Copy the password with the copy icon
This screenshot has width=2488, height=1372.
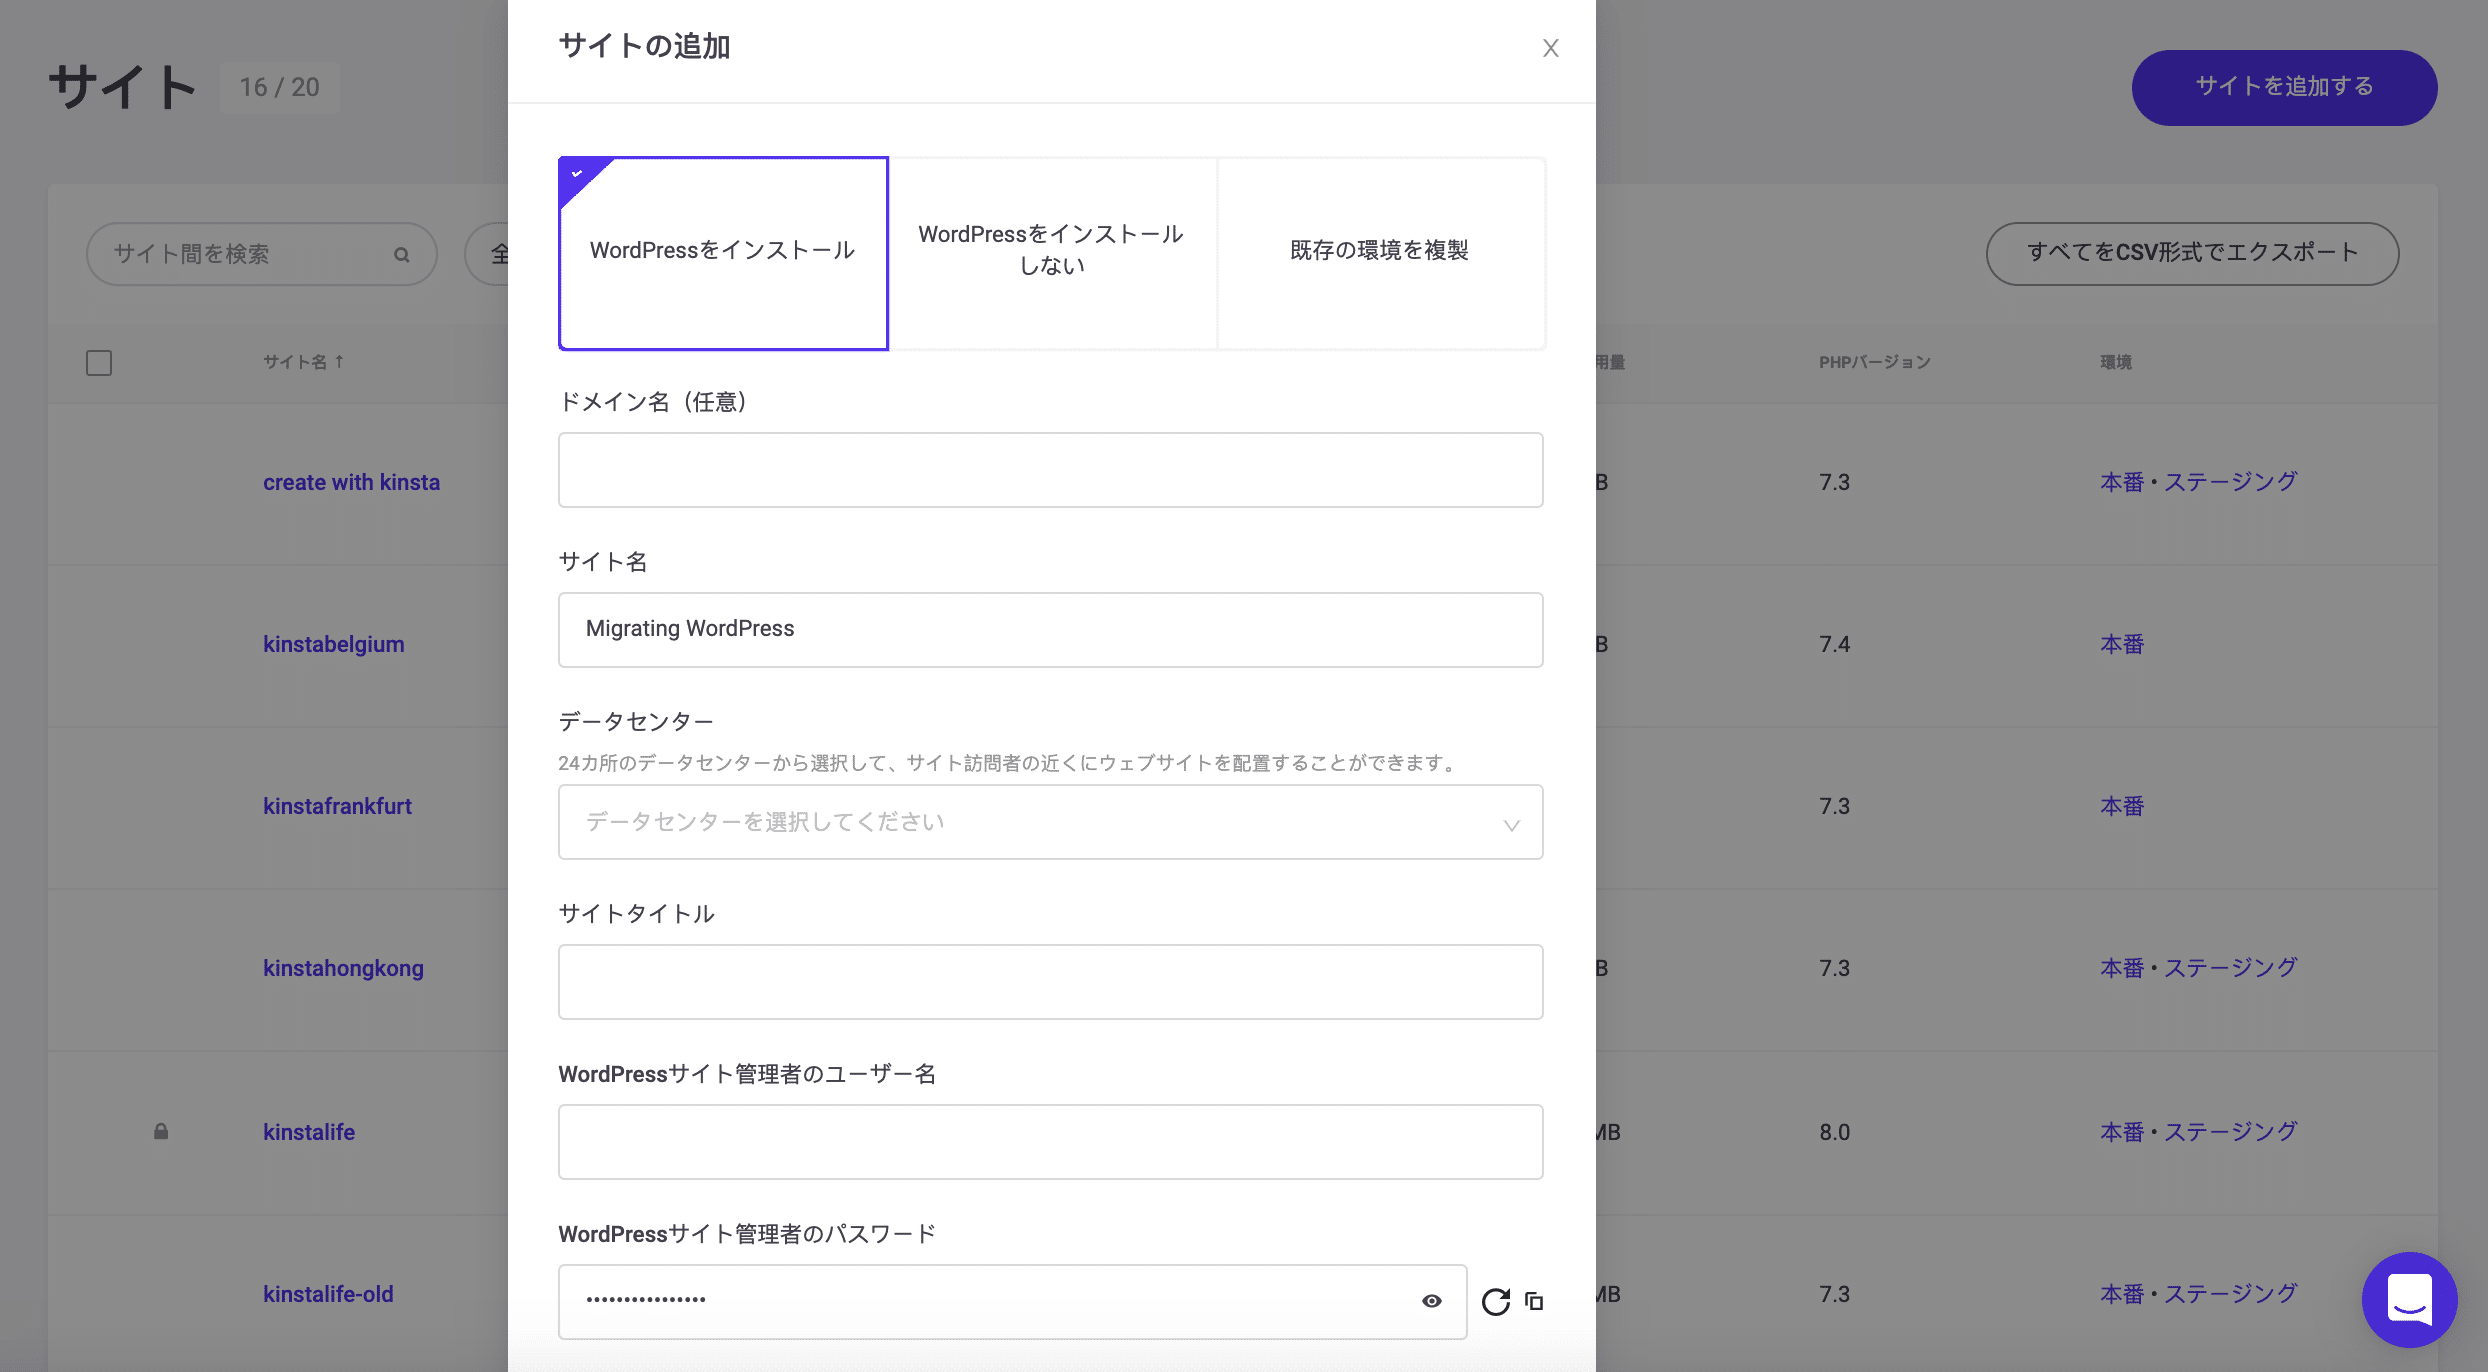pyautogui.click(x=1534, y=1301)
